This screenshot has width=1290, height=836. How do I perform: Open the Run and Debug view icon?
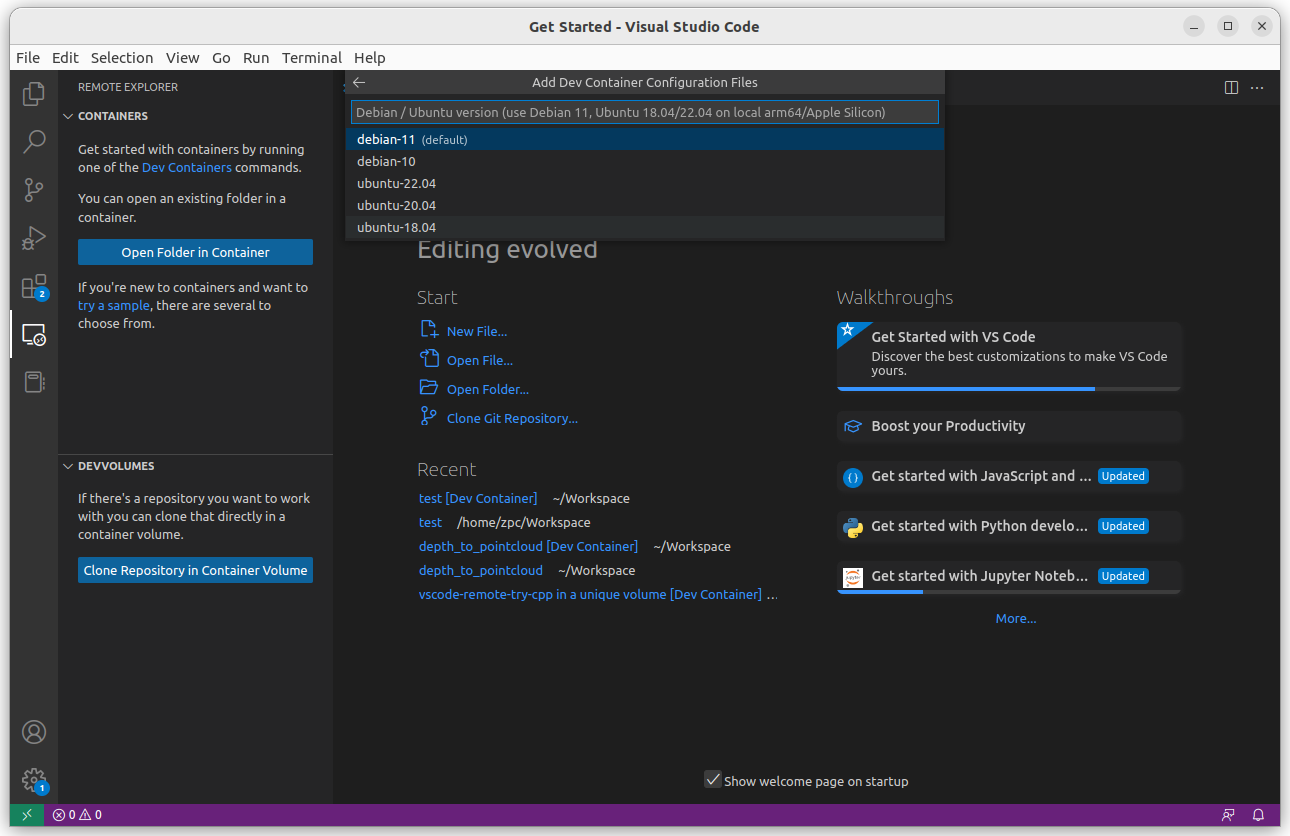click(x=34, y=238)
